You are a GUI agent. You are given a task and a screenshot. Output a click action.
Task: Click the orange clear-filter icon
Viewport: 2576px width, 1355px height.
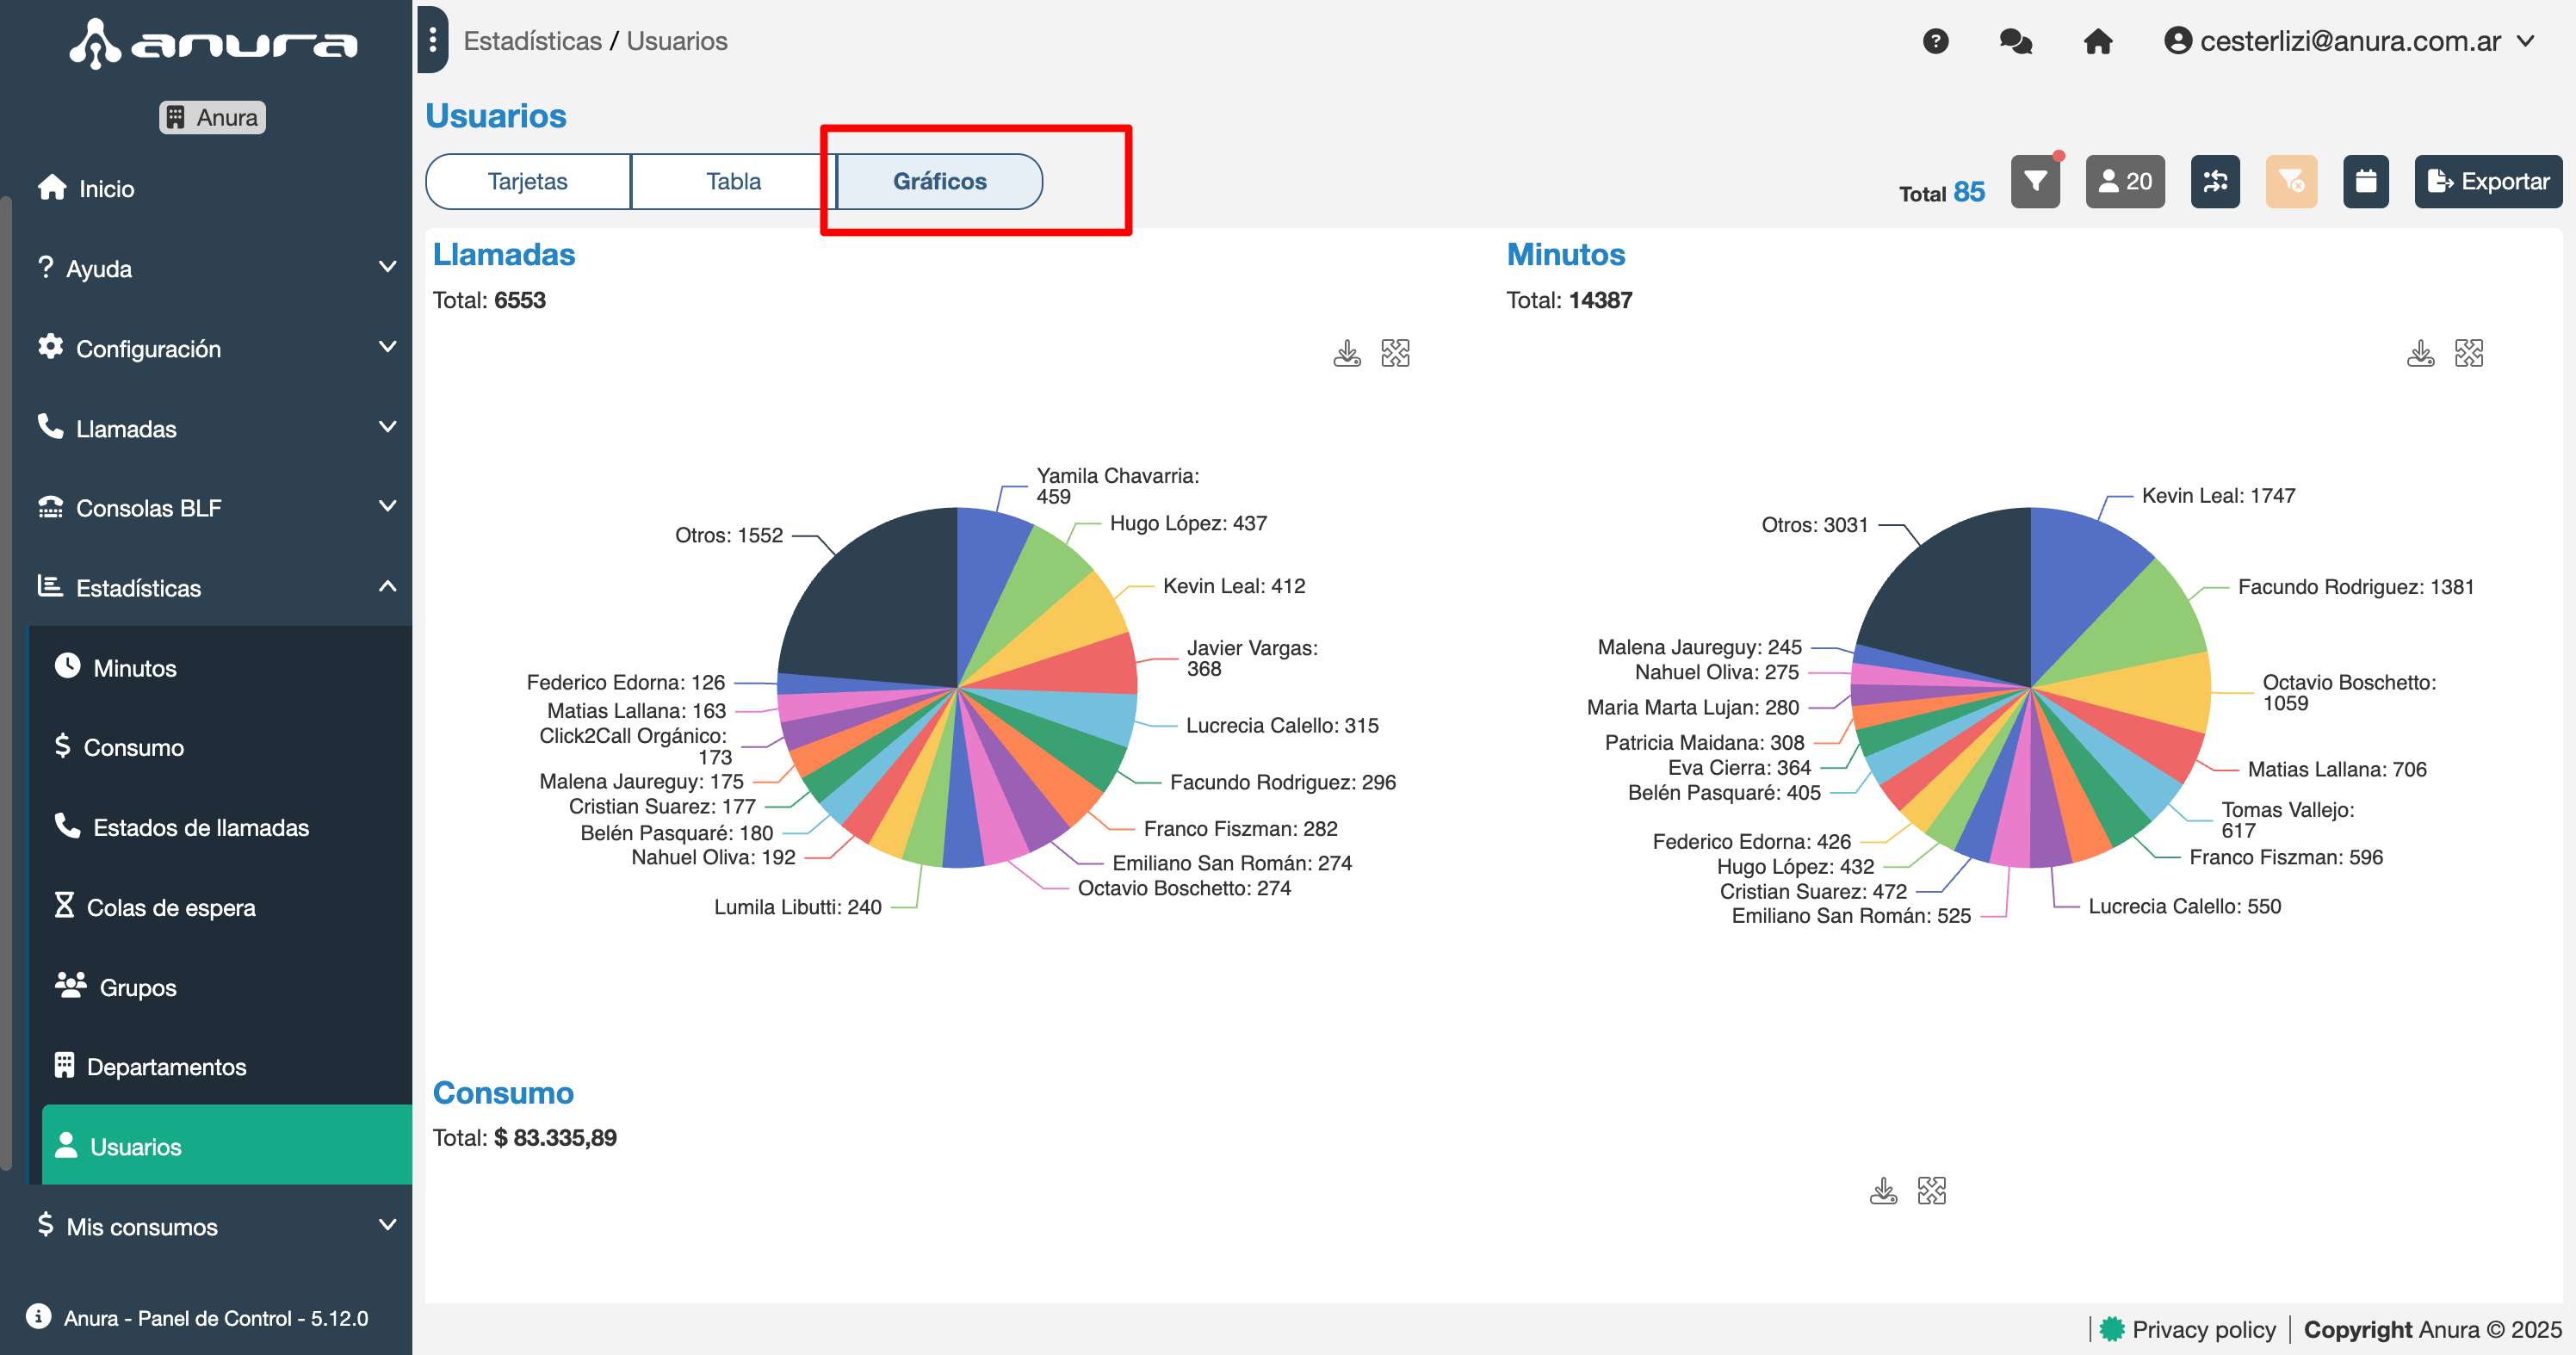[x=2290, y=181]
